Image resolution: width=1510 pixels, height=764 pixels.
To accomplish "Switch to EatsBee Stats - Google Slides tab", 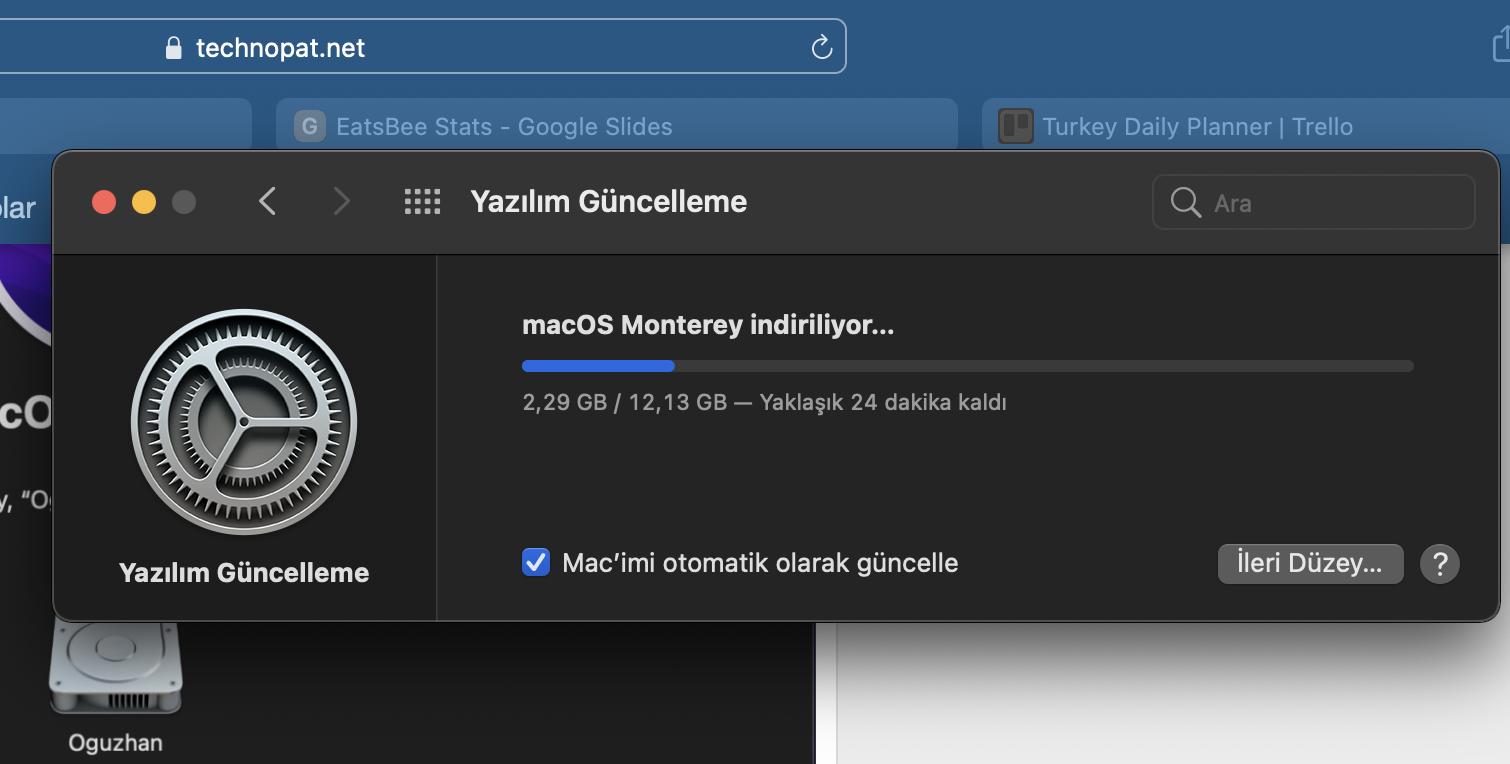I will coord(617,126).
